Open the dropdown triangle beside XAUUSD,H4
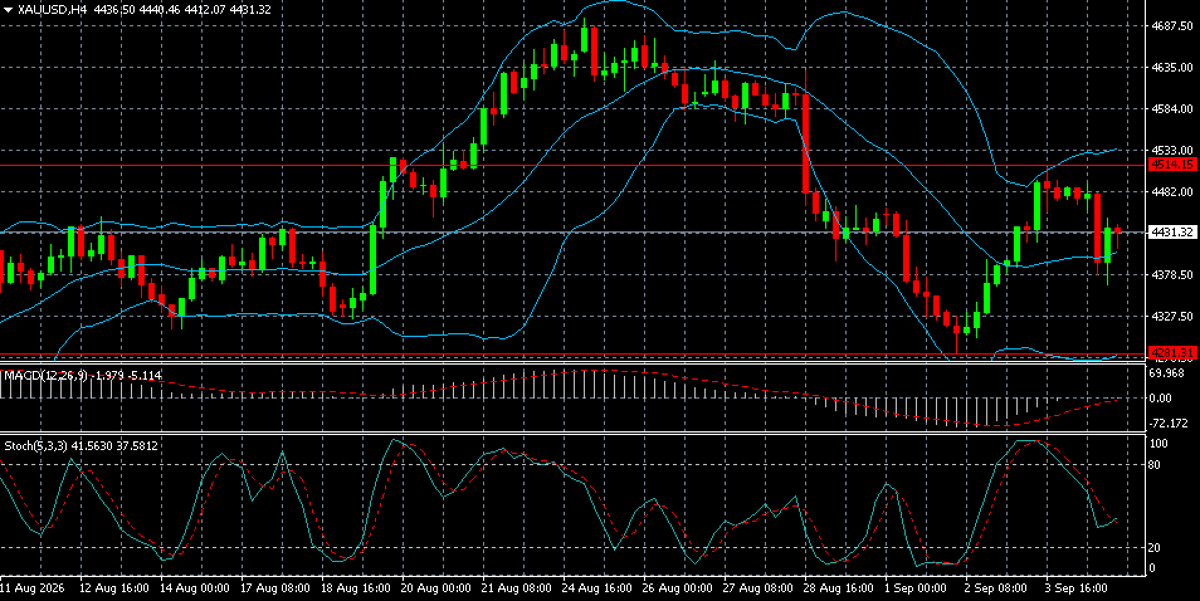Screen dimensions: 1200x601 click(x=9, y=9)
